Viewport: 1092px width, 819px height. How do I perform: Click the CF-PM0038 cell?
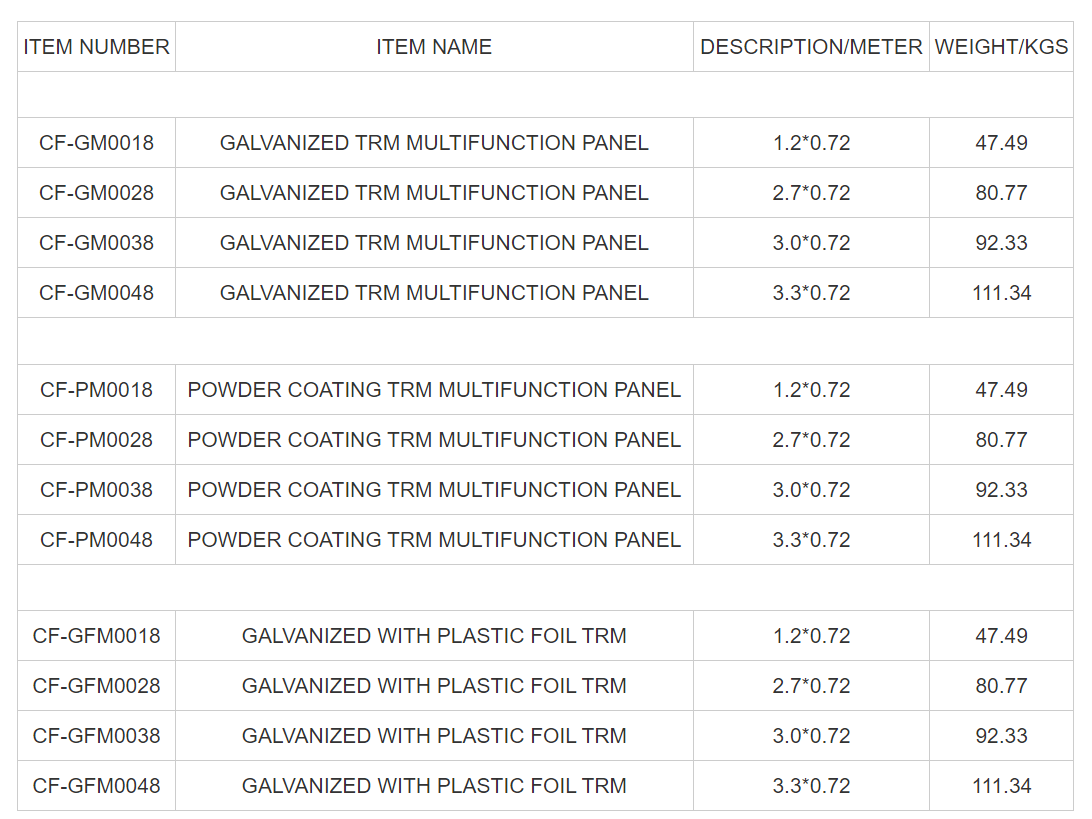[97, 490]
